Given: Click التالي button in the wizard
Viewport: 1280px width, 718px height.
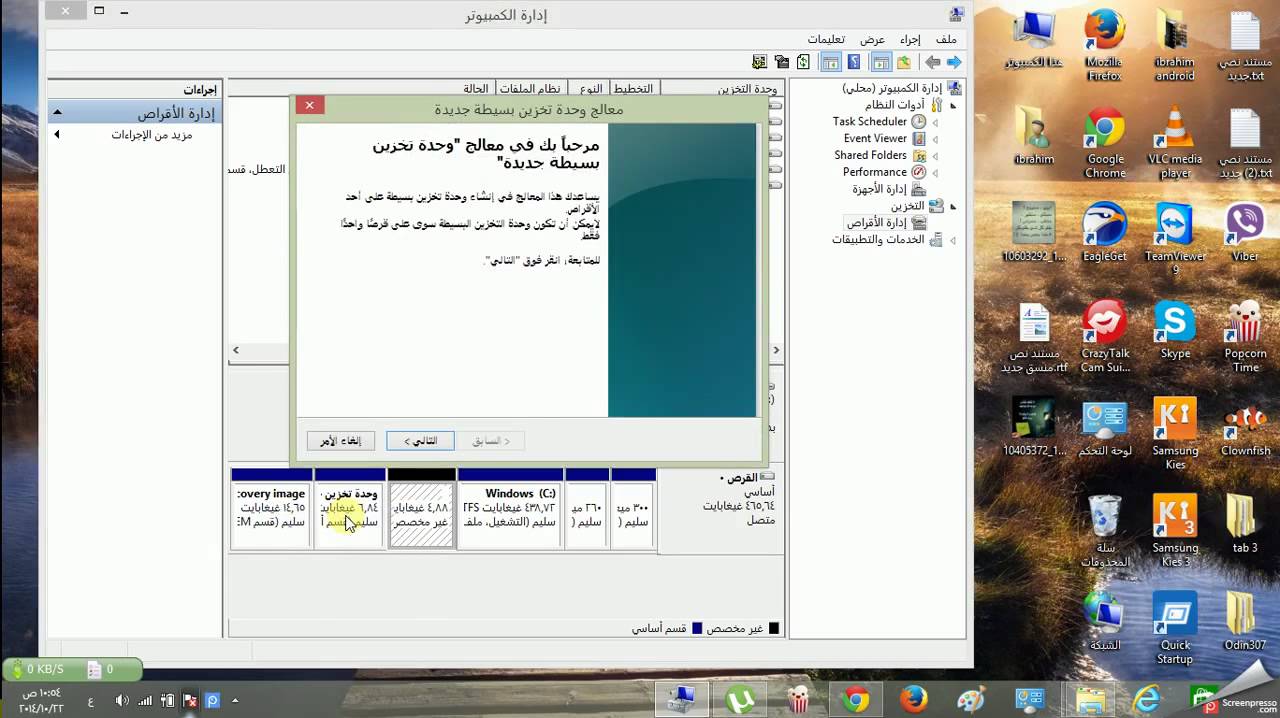Looking at the screenshot, I should pos(420,441).
